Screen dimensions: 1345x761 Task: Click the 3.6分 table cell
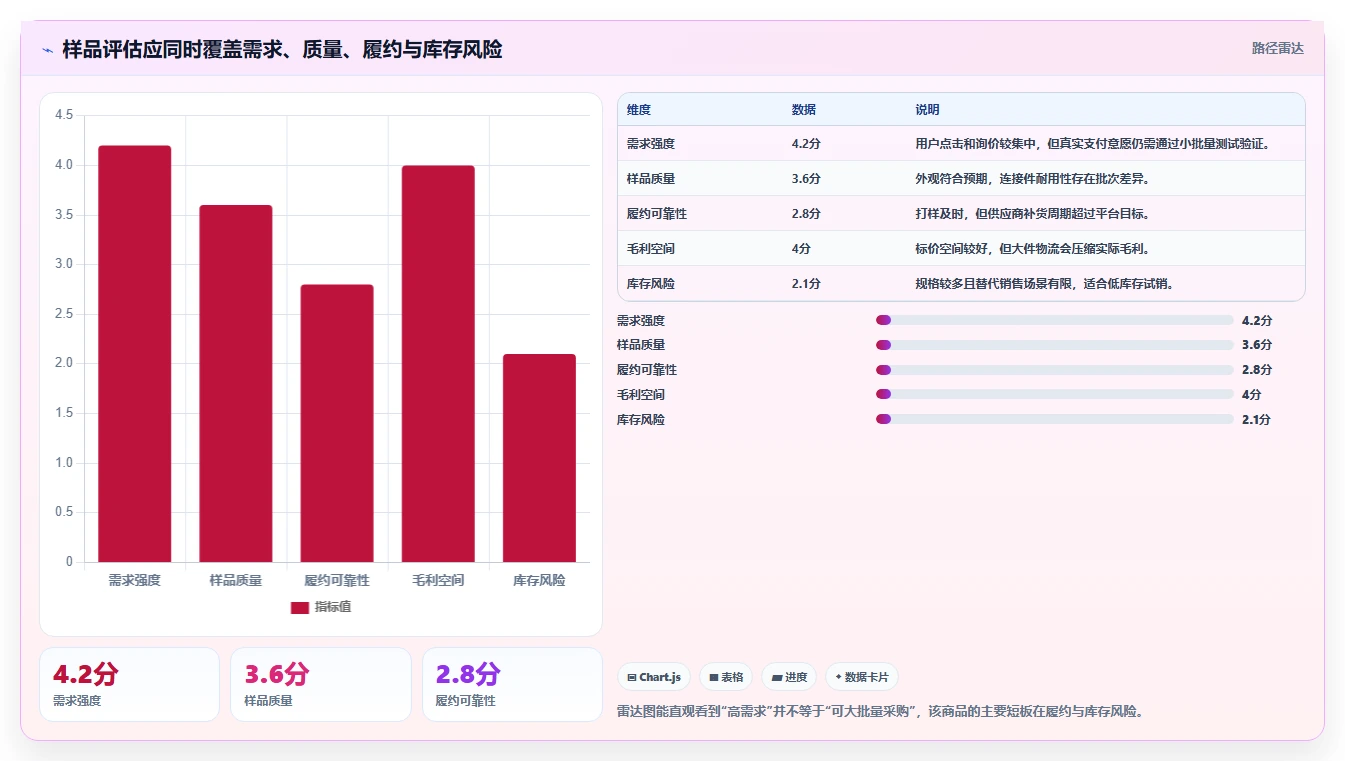(806, 179)
